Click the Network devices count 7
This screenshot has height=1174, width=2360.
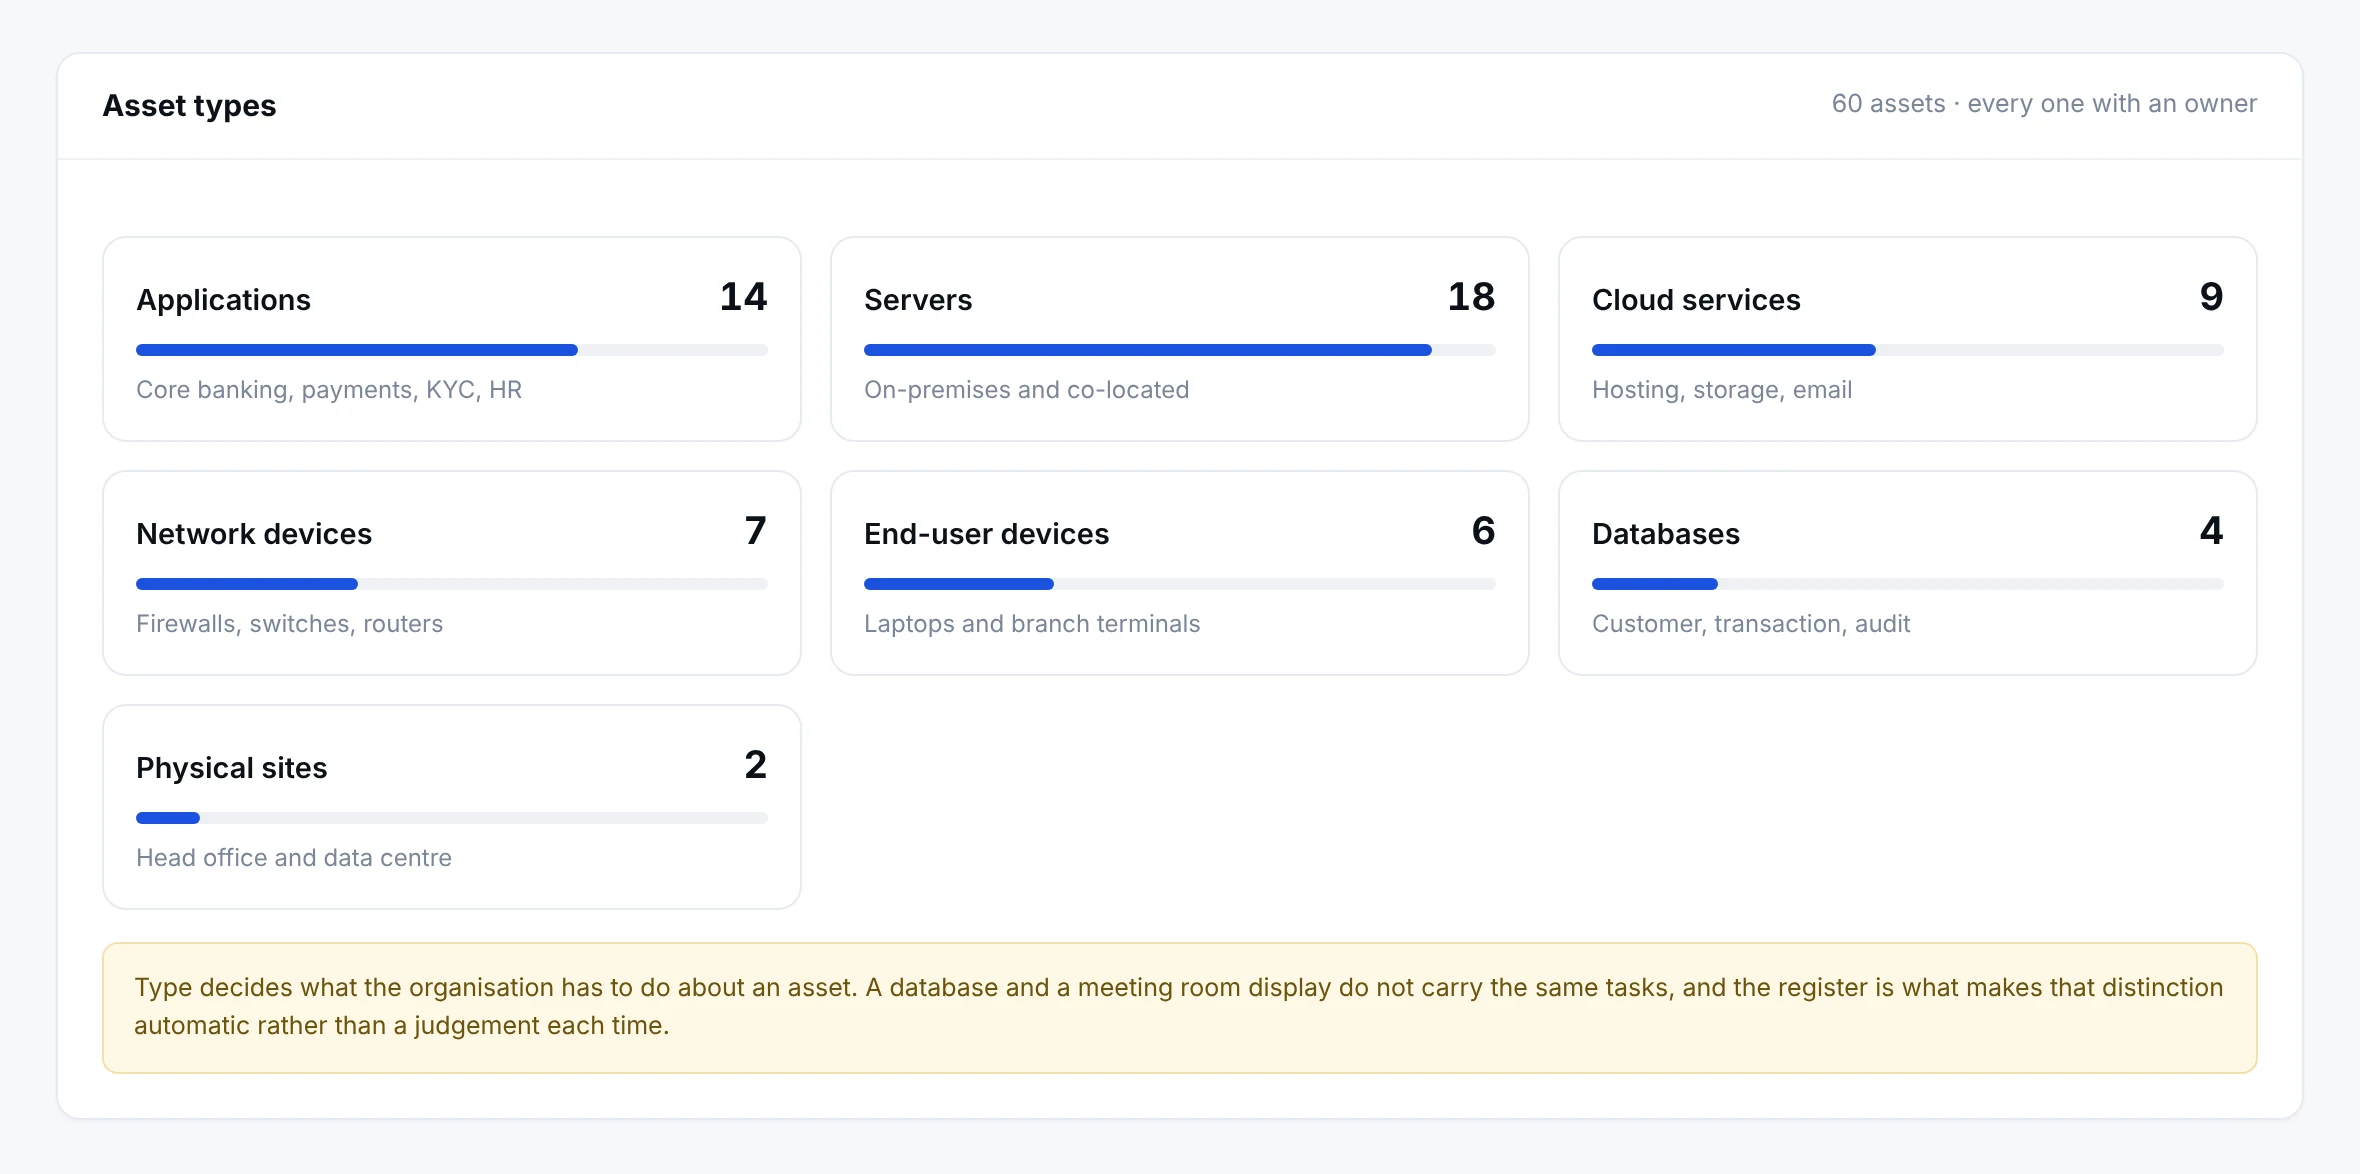[x=756, y=531]
